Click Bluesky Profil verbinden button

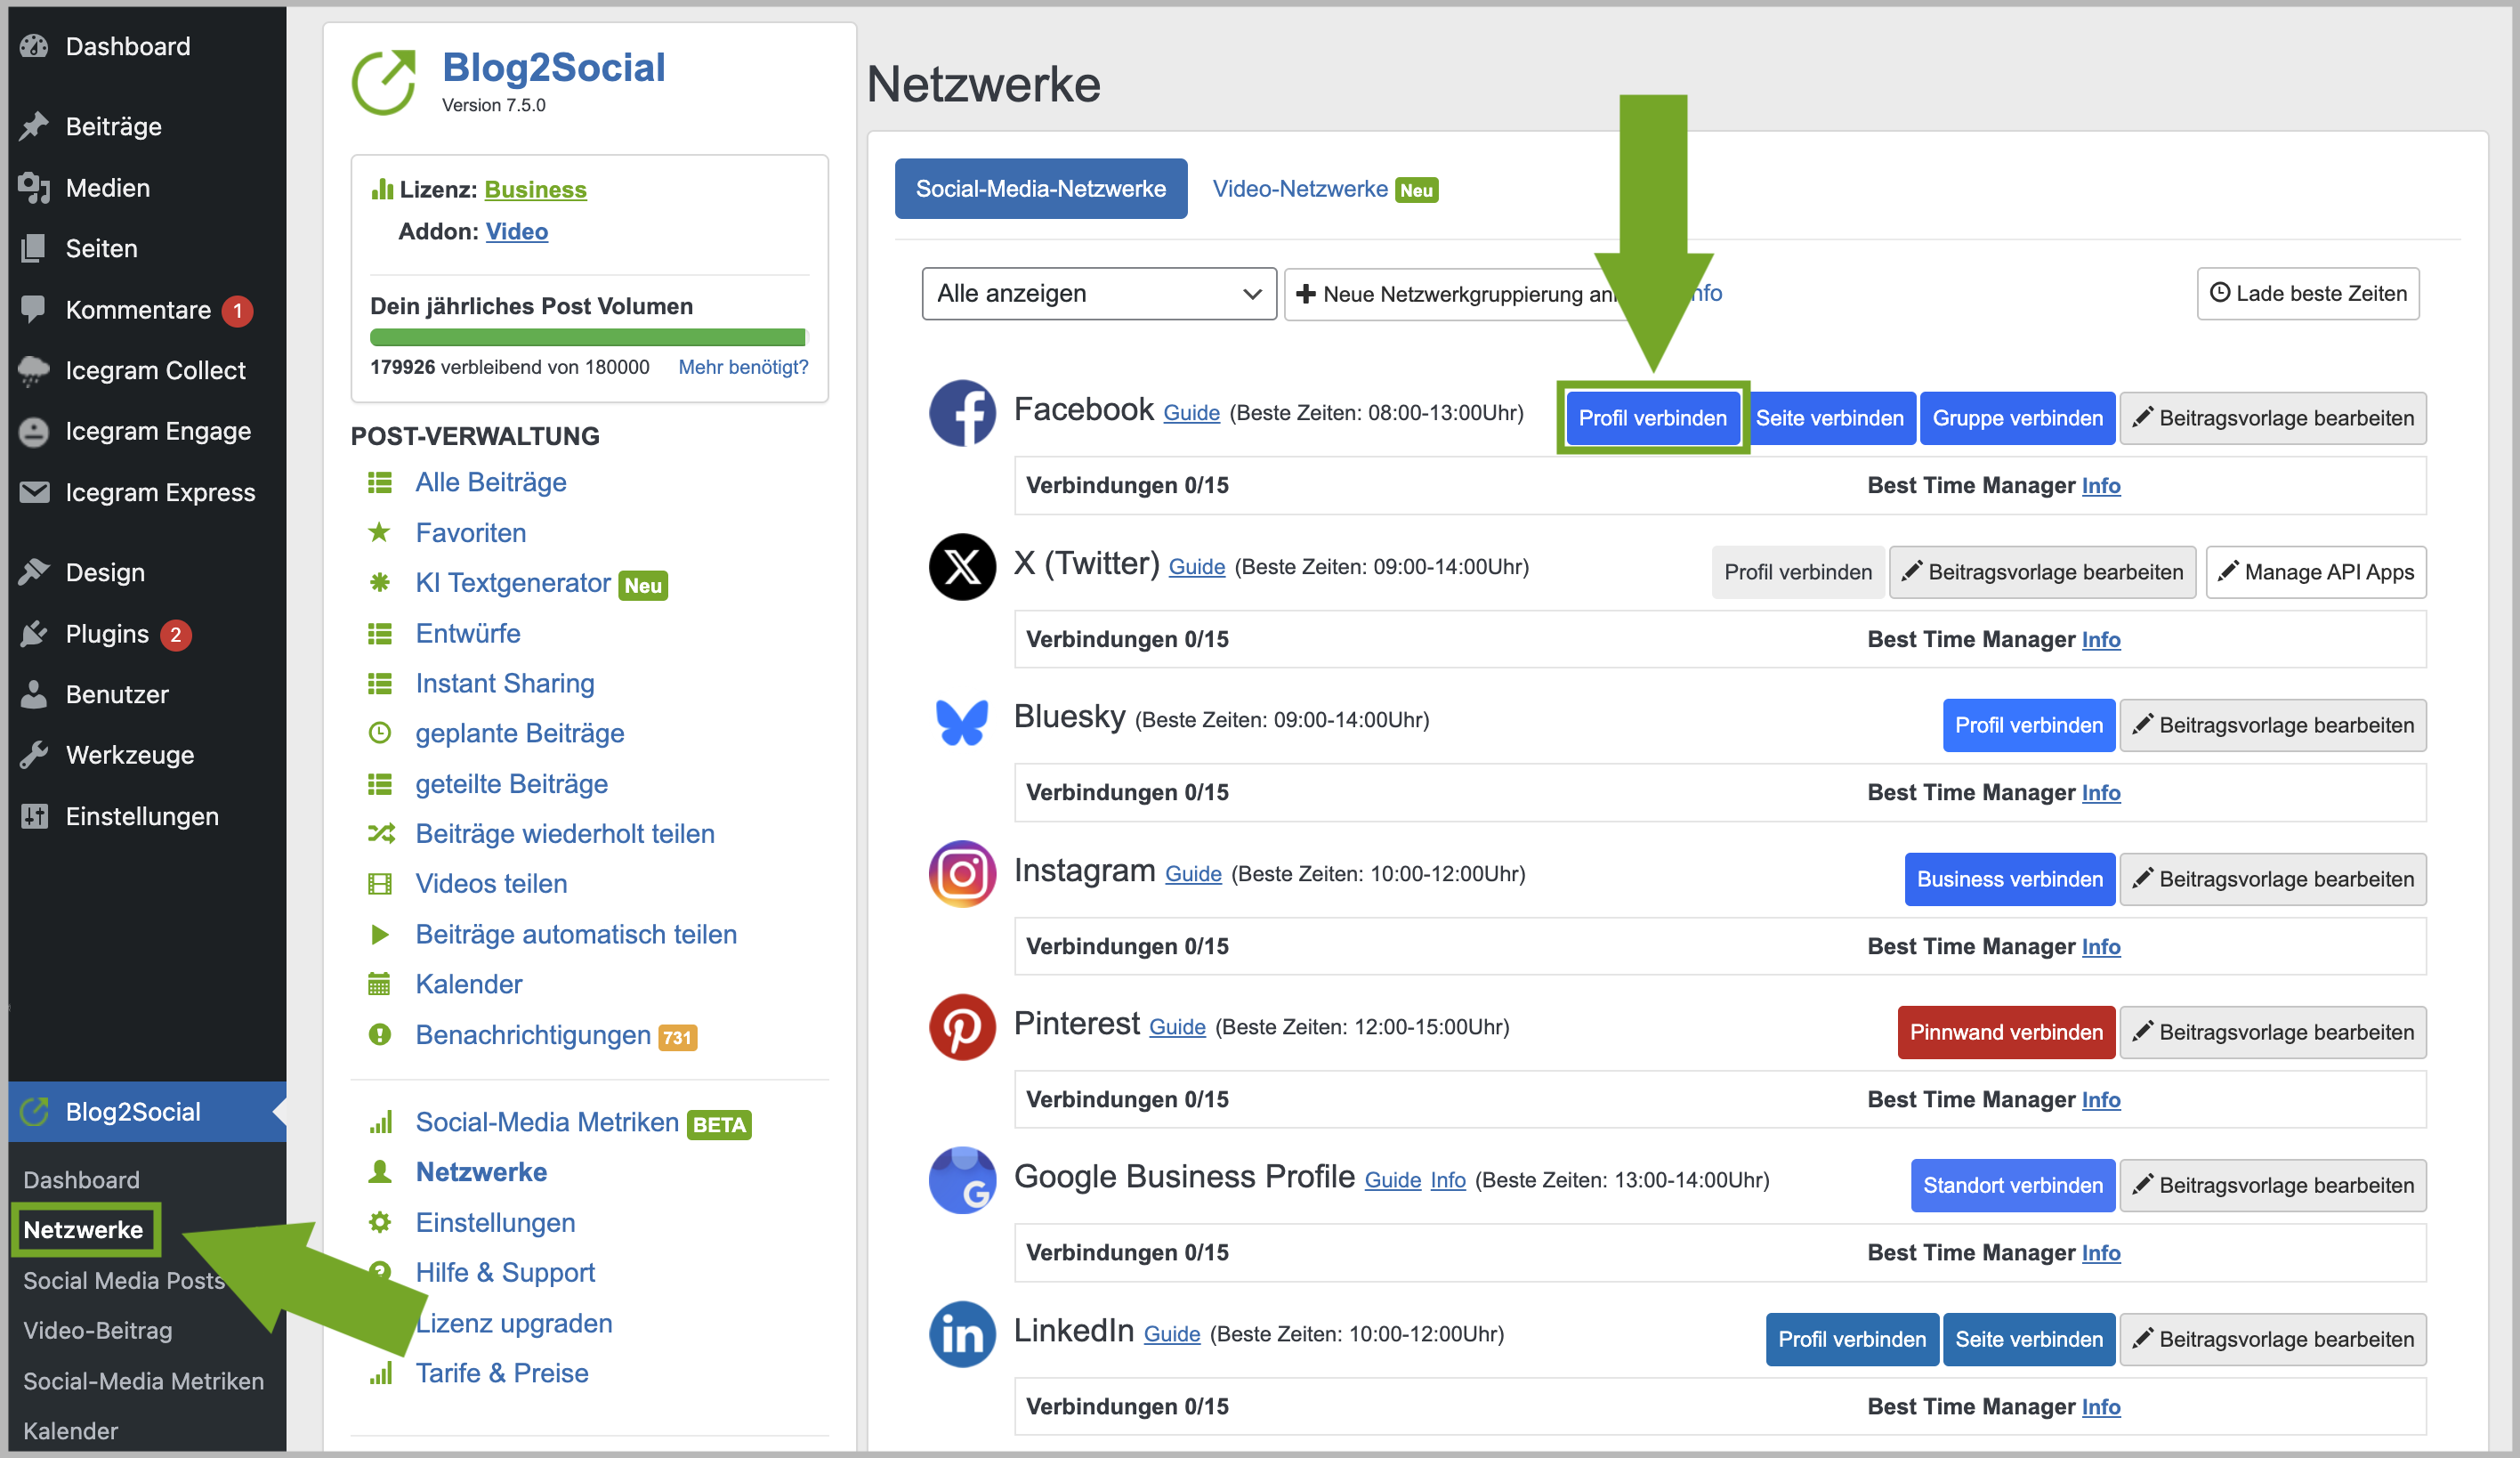click(2029, 725)
